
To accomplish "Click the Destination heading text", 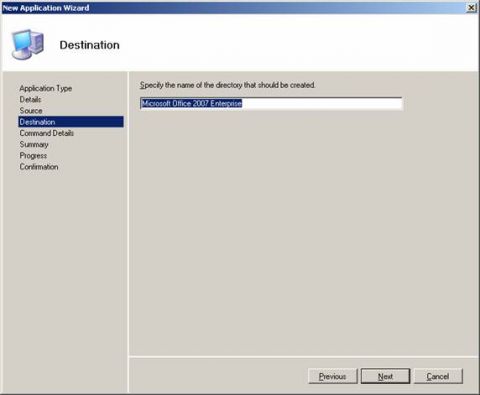I will tap(89, 45).
